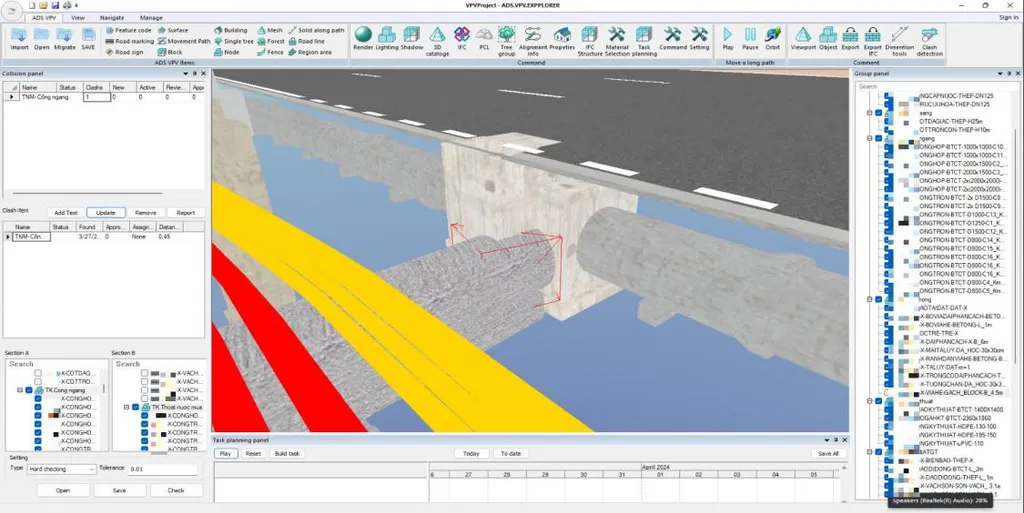Click the Tolerance input field
This screenshot has height=513, width=1024.
162,469
